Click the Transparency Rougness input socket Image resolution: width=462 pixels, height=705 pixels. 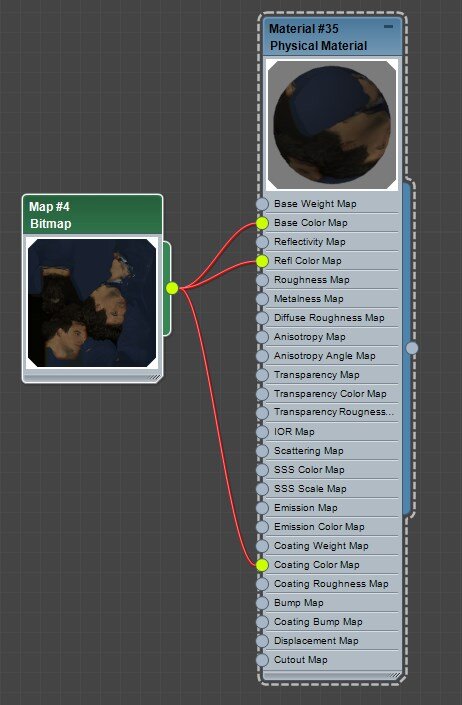[262, 413]
